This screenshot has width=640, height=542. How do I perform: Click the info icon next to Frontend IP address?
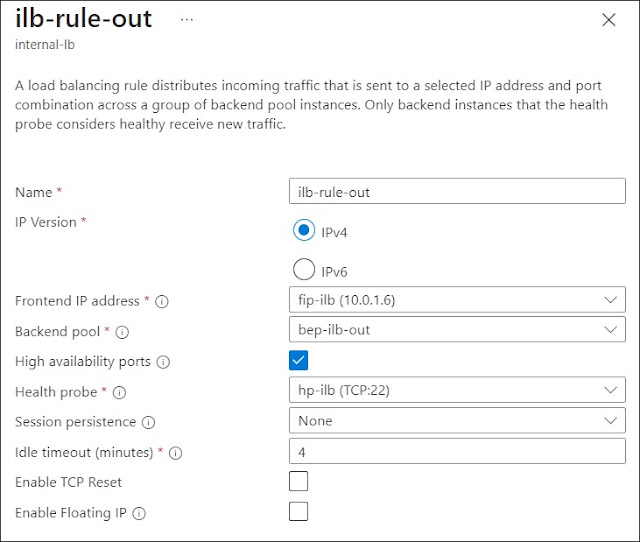[162, 301]
